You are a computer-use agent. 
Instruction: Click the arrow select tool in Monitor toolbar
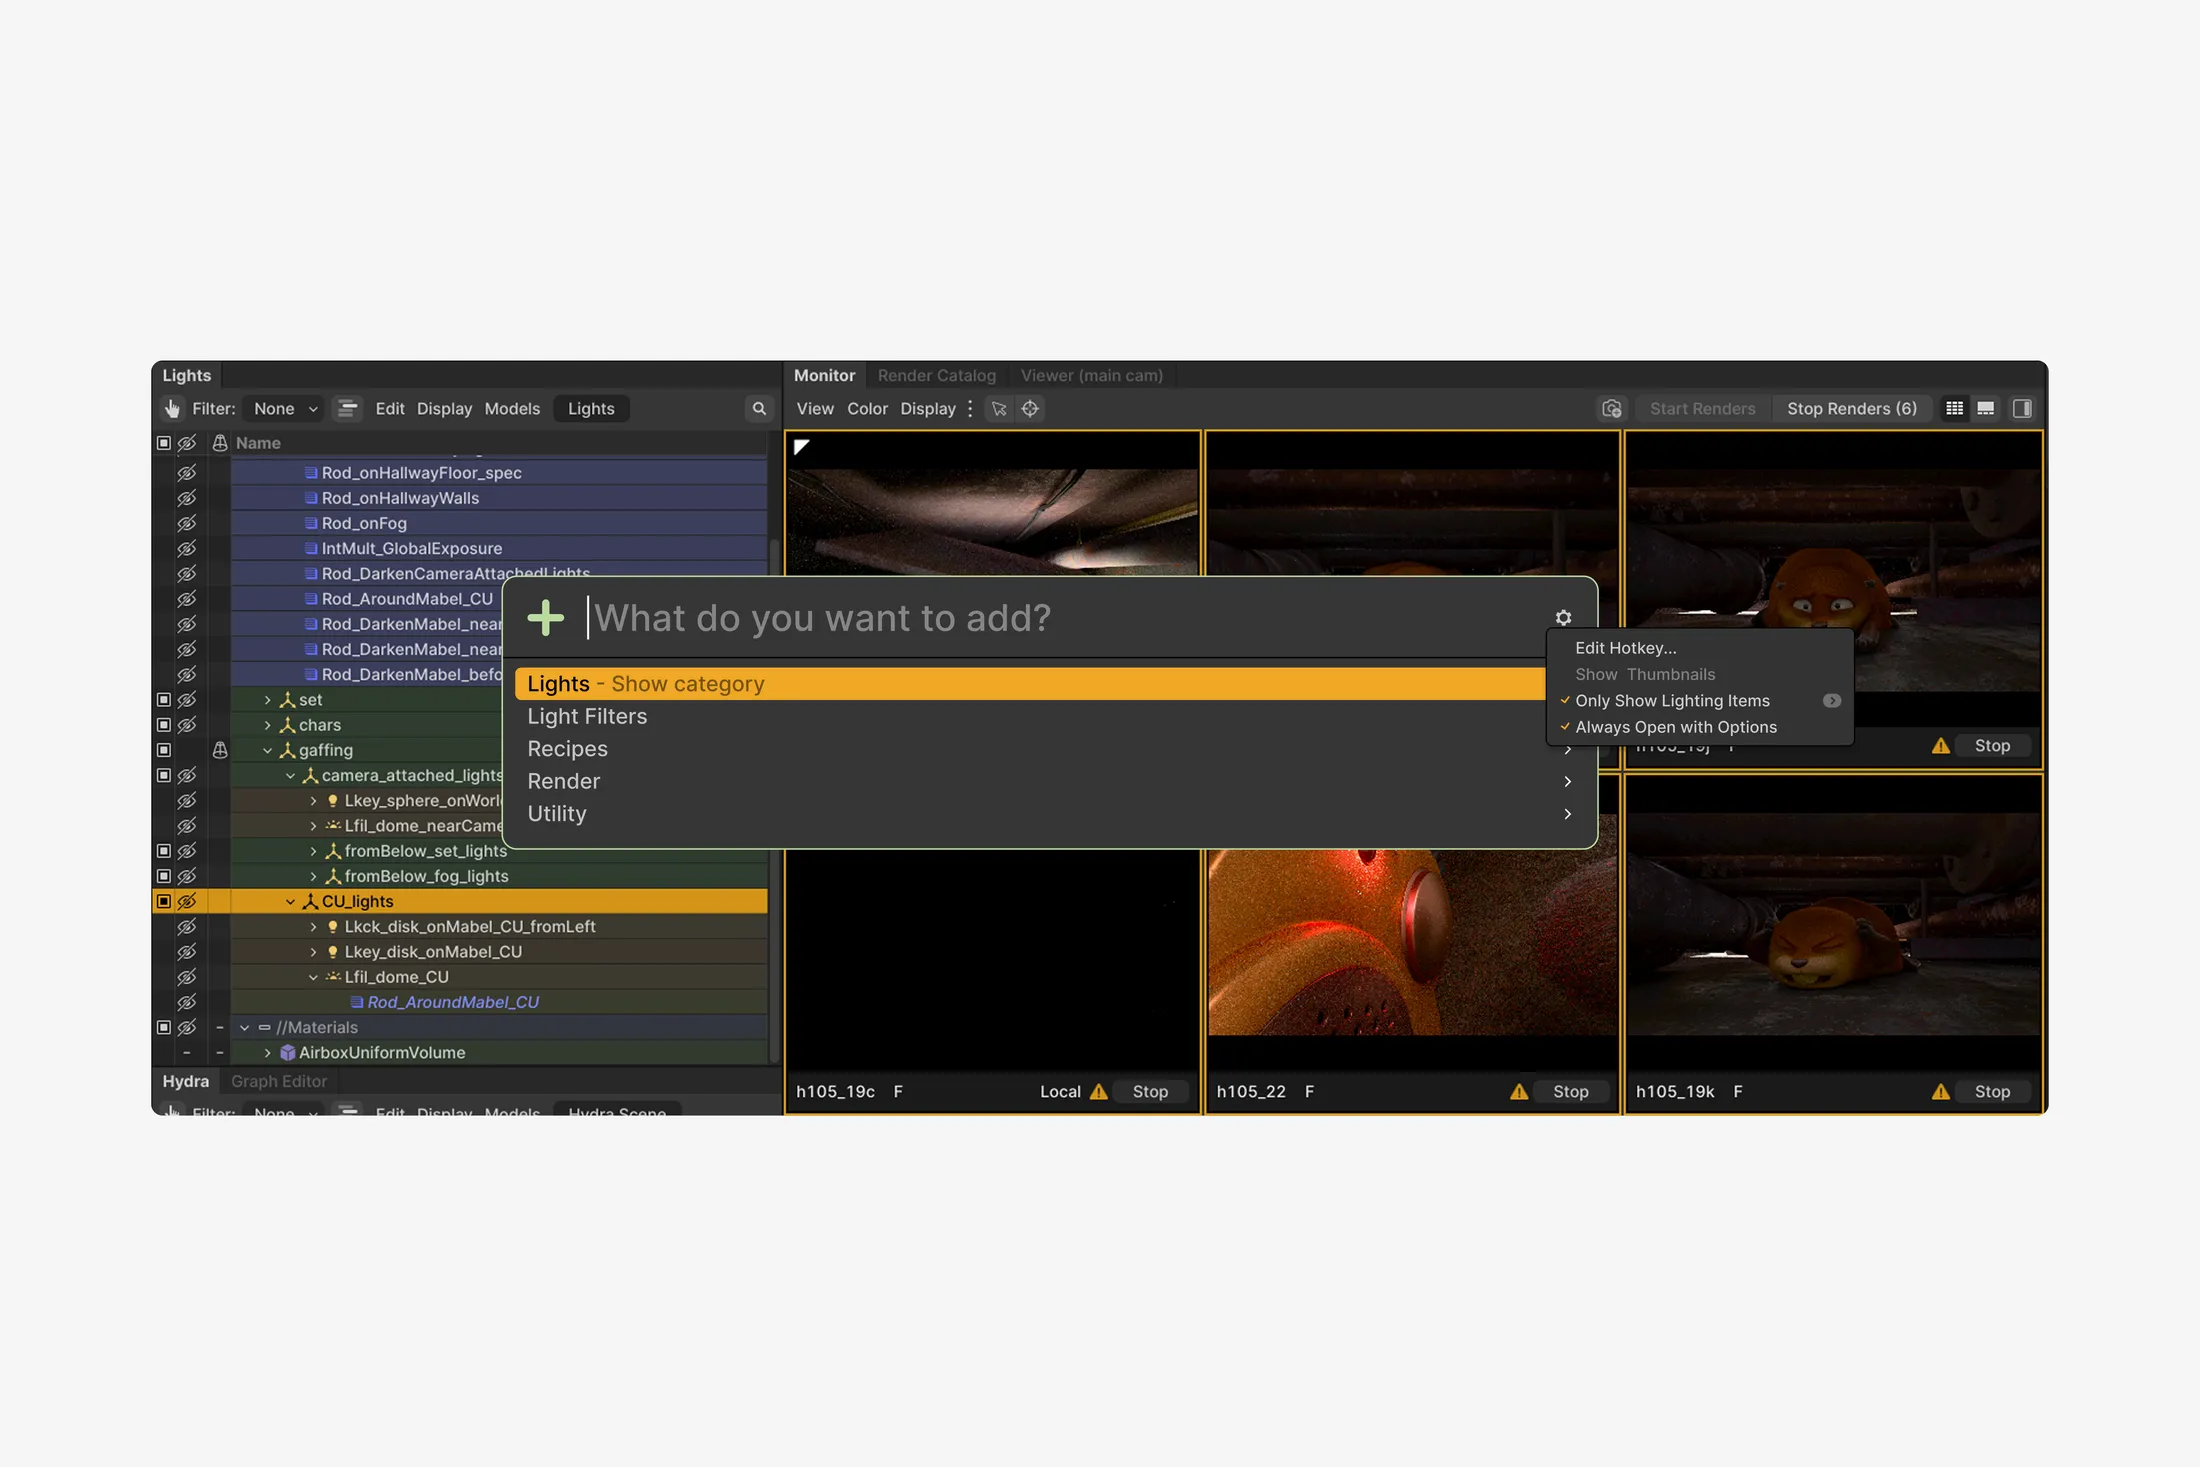[999, 408]
